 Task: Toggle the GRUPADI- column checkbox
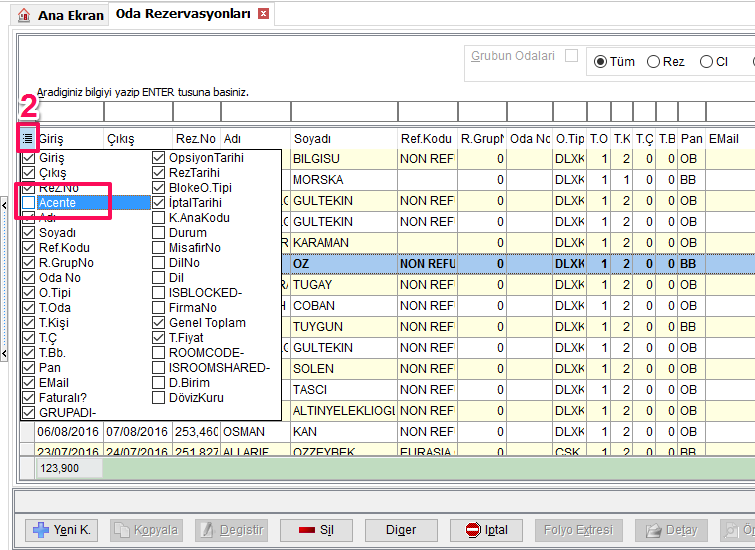[x=28, y=413]
